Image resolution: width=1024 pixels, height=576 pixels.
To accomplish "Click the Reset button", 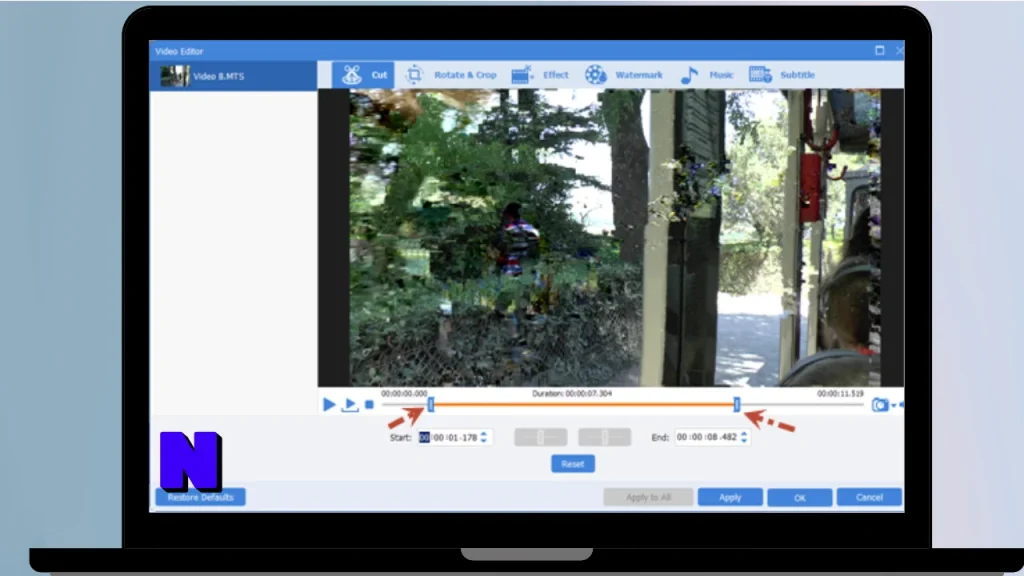I will click(573, 464).
